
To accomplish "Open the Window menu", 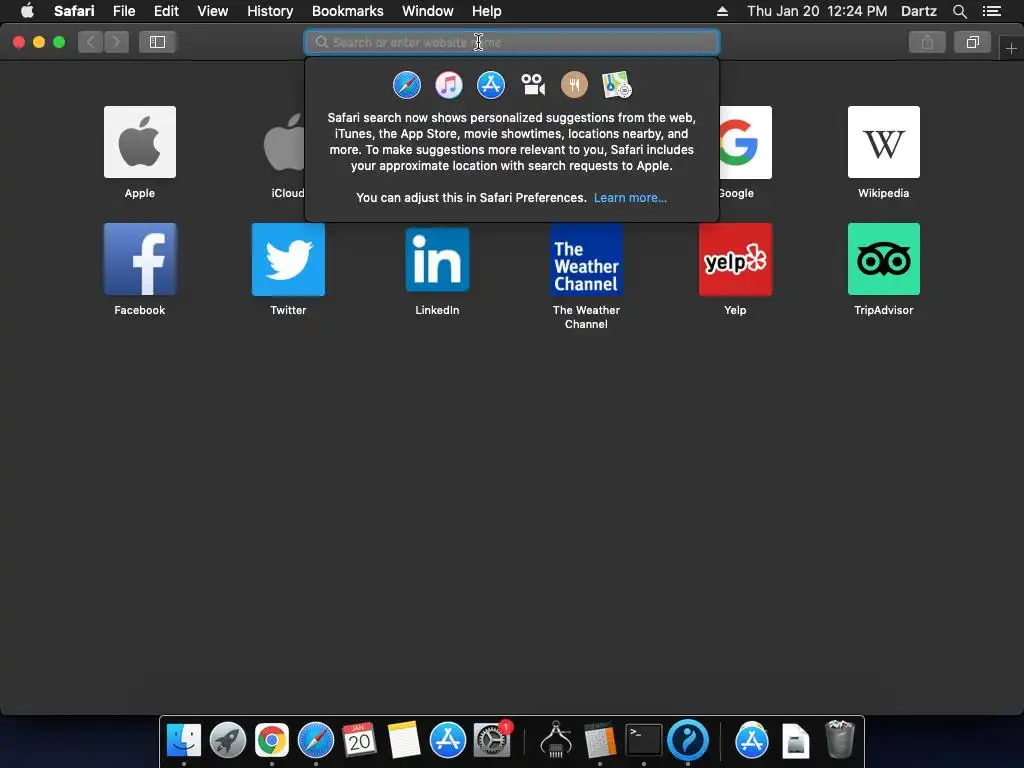I will (x=427, y=11).
